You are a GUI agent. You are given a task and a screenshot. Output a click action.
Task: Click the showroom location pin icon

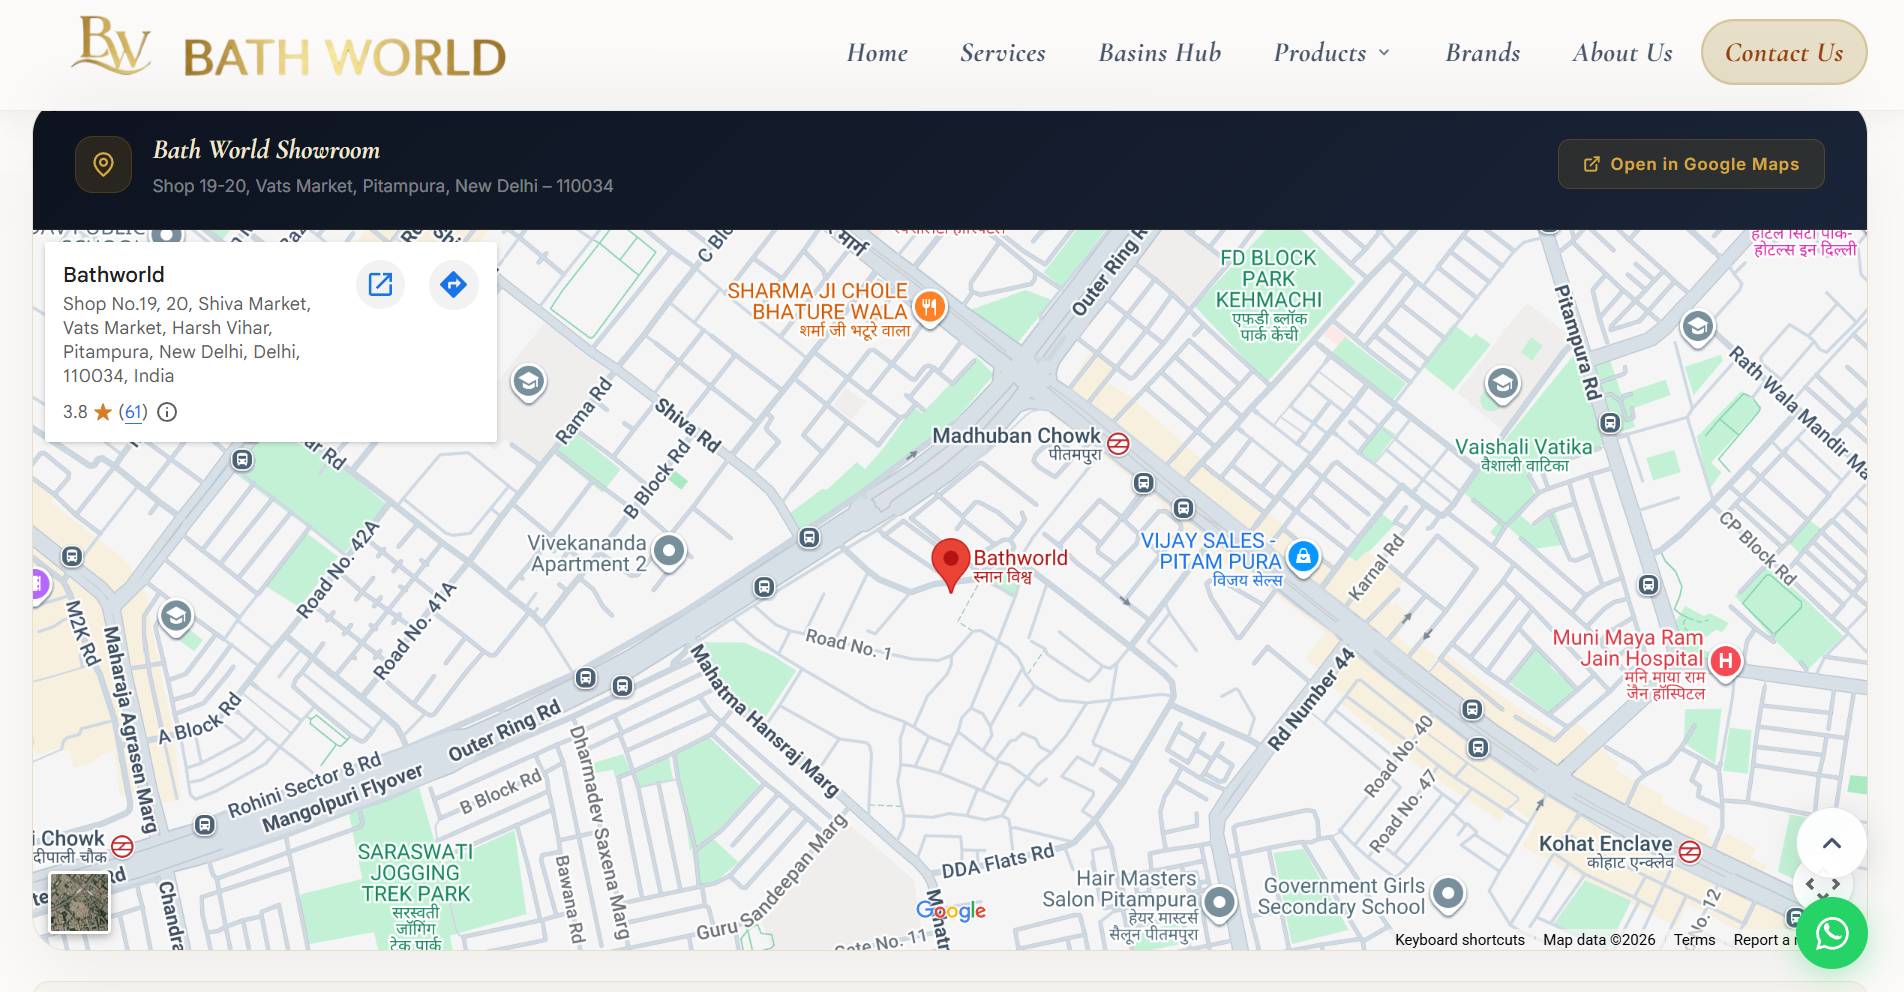coord(103,164)
